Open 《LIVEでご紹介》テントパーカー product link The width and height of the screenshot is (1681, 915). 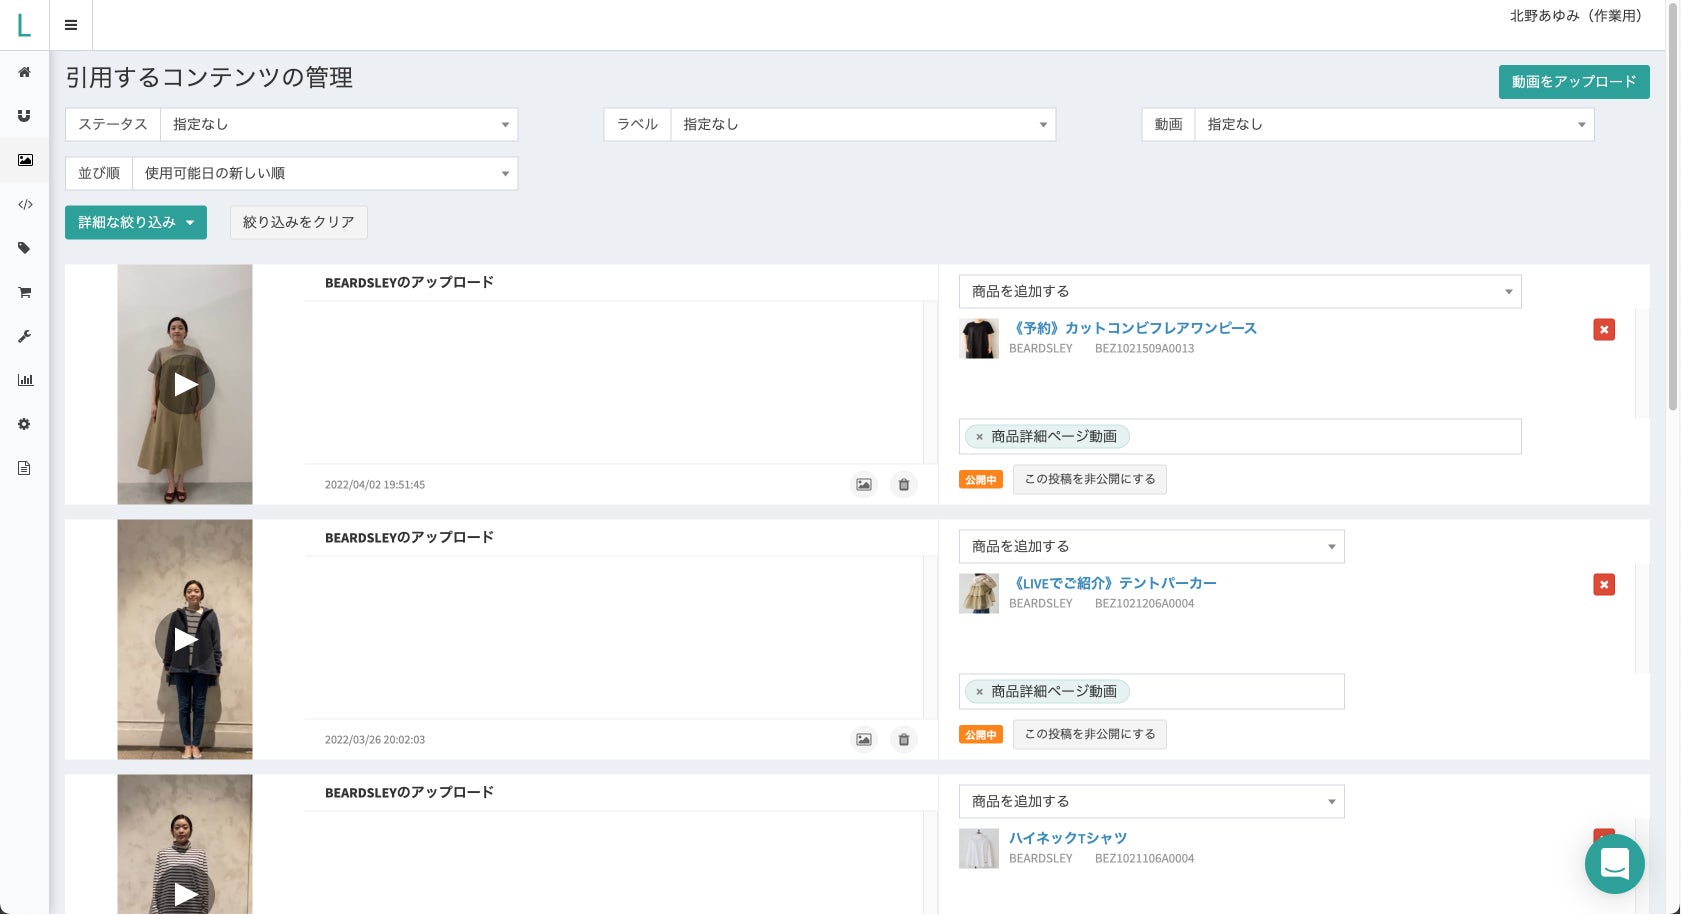coord(1112,583)
